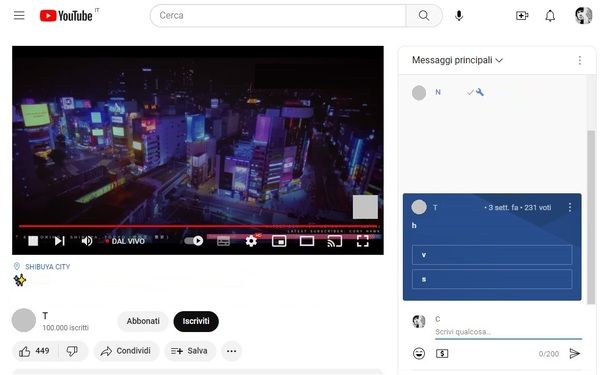Click the magnifier search button
The width and height of the screenshot is (610, 375).
[424, 16]
